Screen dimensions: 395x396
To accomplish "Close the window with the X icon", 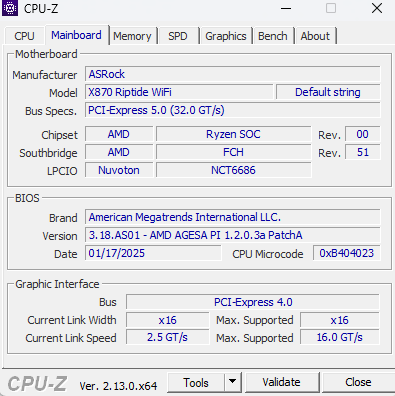I will [x=377, y=8].
